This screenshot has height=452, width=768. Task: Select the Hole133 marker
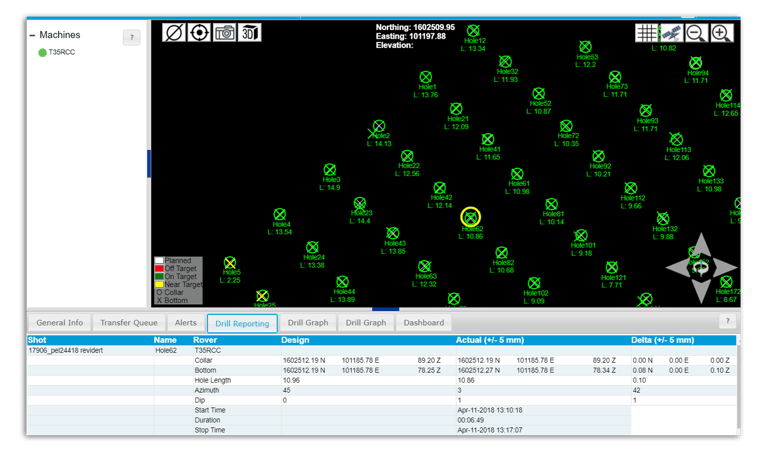709,171
